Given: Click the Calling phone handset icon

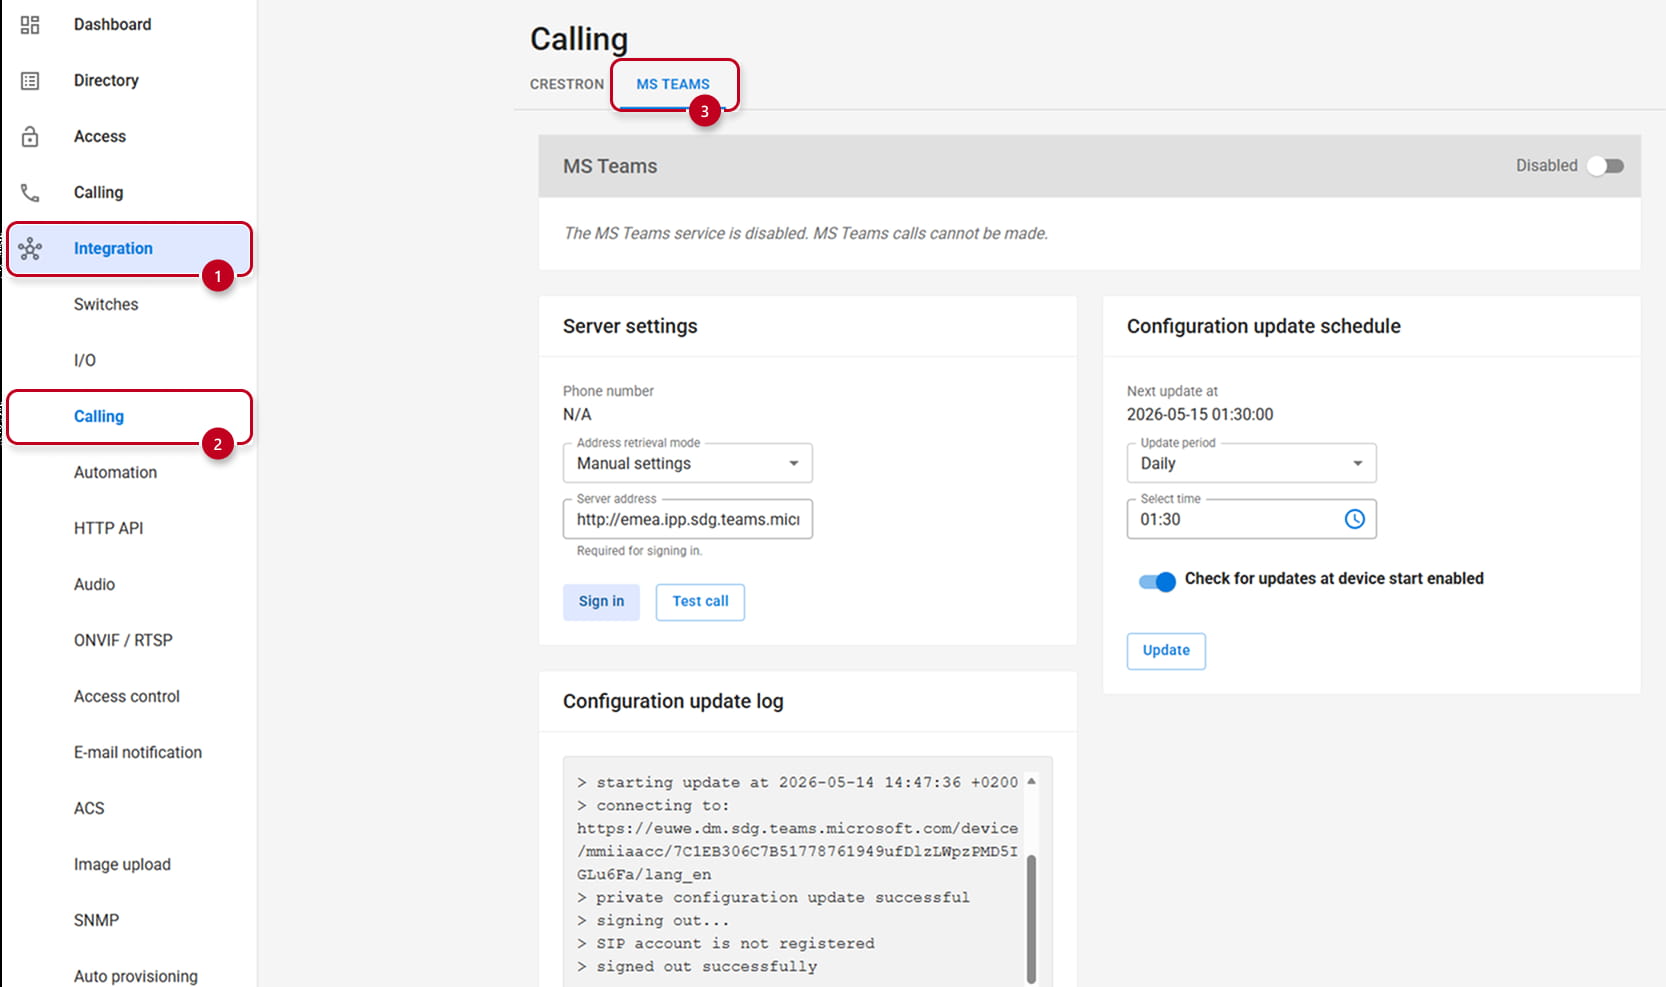Looking at the screenshot, I should pyautogui.click(x=30, y=193).
